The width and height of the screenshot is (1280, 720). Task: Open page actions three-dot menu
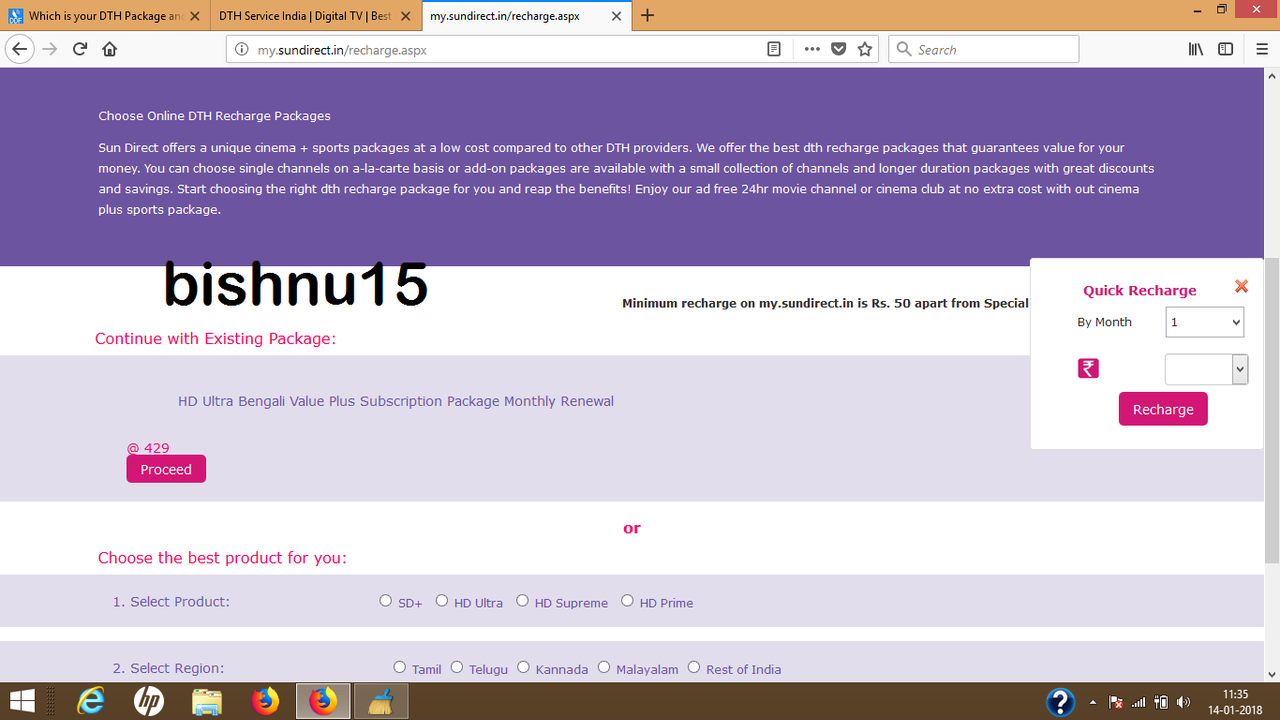(x=812, y=49)
